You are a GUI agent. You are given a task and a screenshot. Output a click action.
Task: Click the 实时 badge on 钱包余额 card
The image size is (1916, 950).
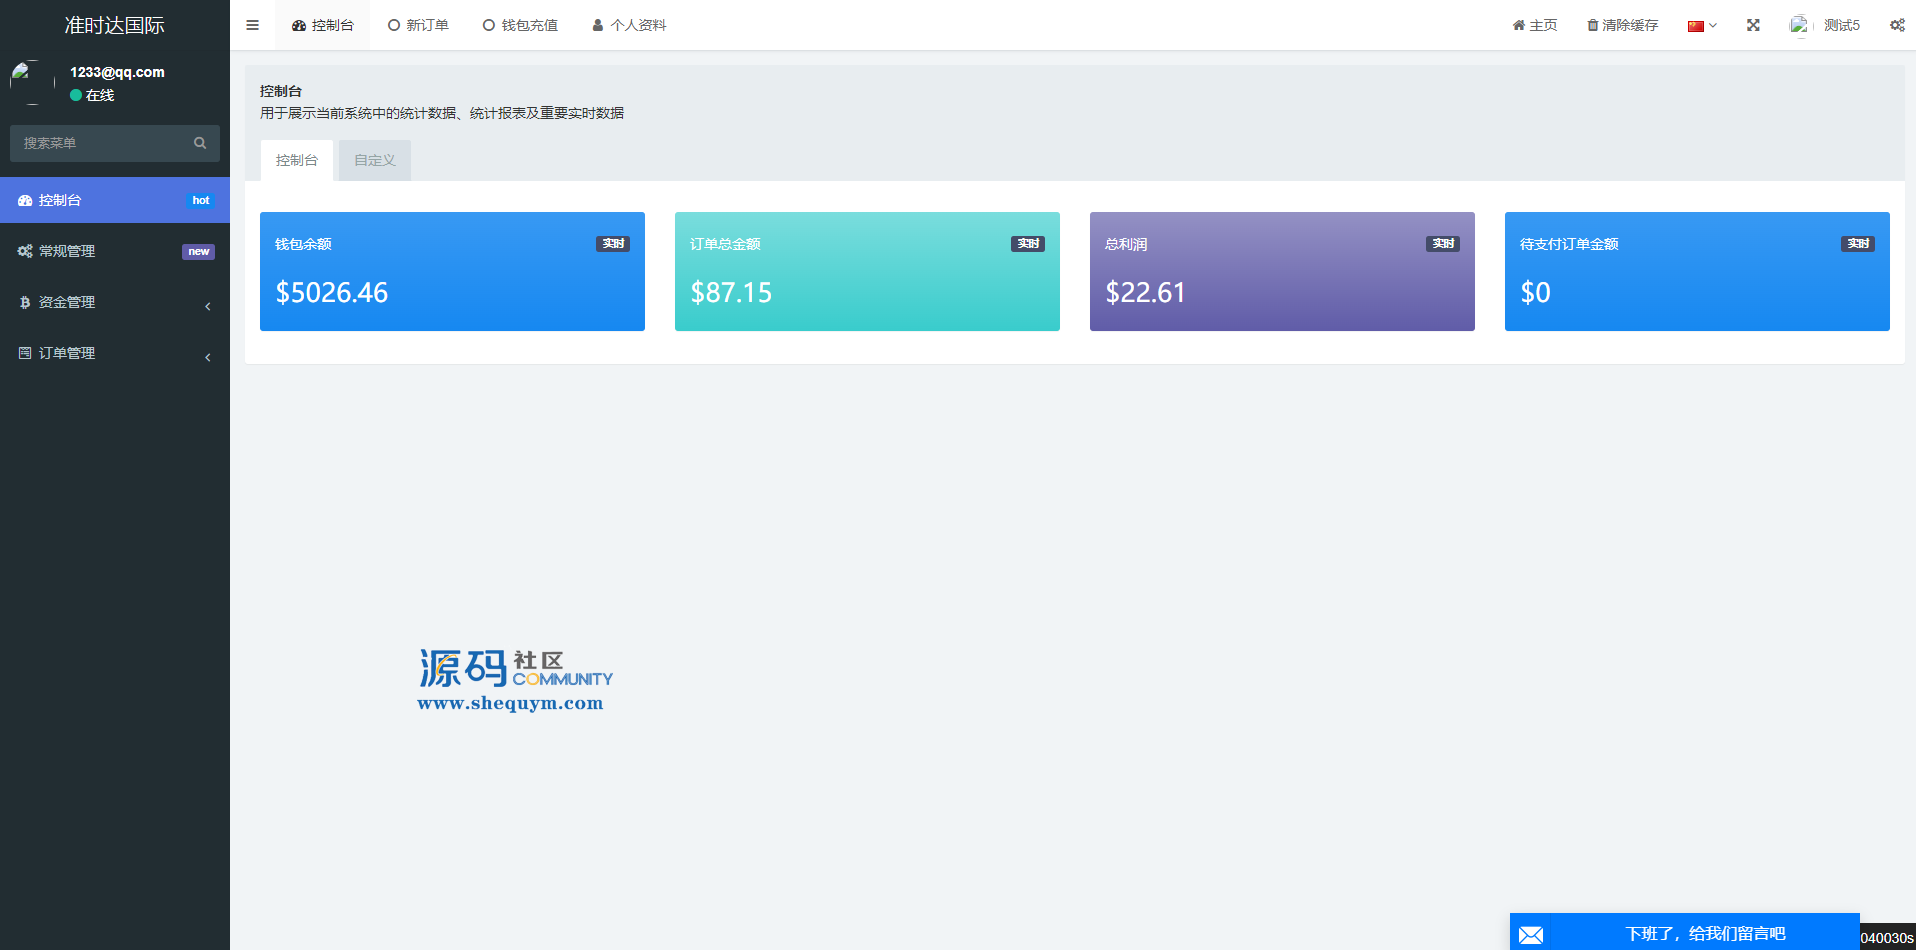pos(613,244)
